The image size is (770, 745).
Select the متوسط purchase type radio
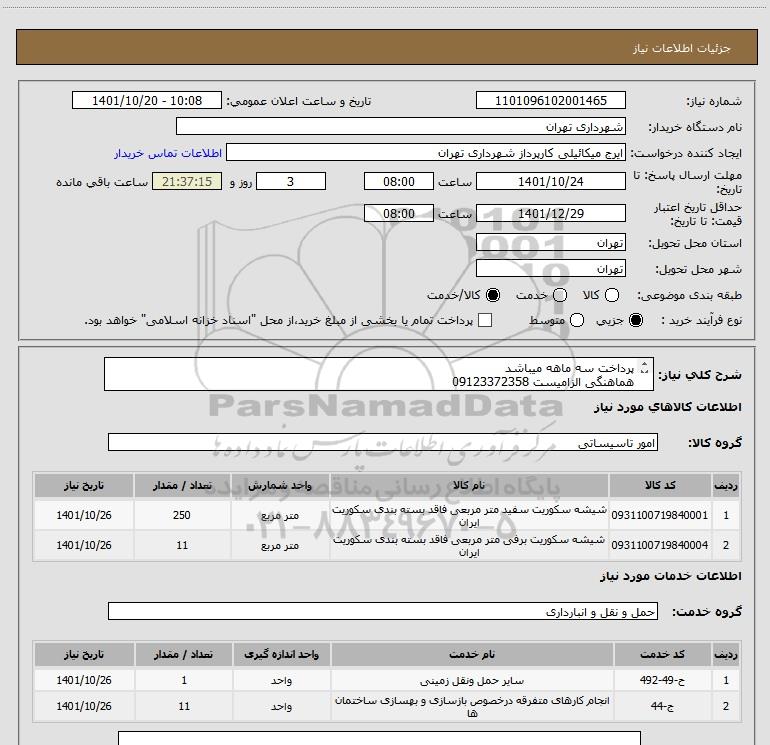(x=577, y=320)
